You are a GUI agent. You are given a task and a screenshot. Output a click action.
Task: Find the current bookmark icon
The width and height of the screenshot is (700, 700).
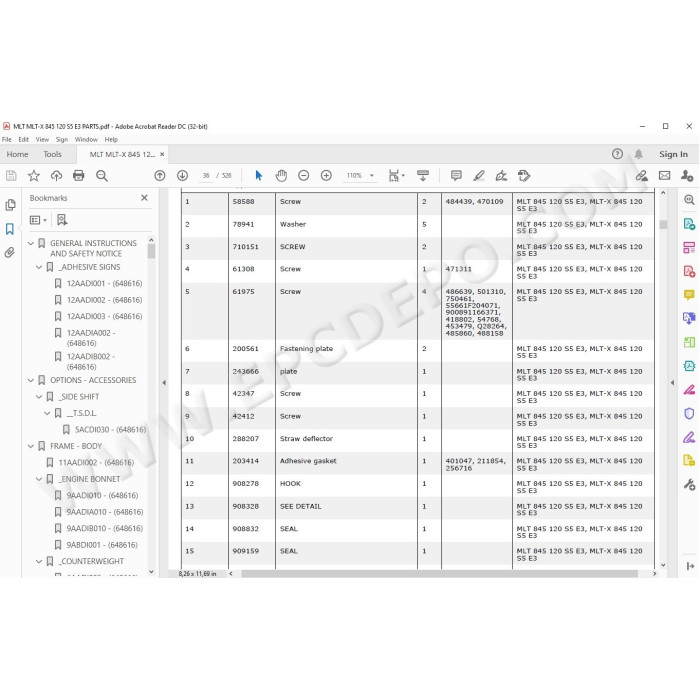(x=62, y=220)
